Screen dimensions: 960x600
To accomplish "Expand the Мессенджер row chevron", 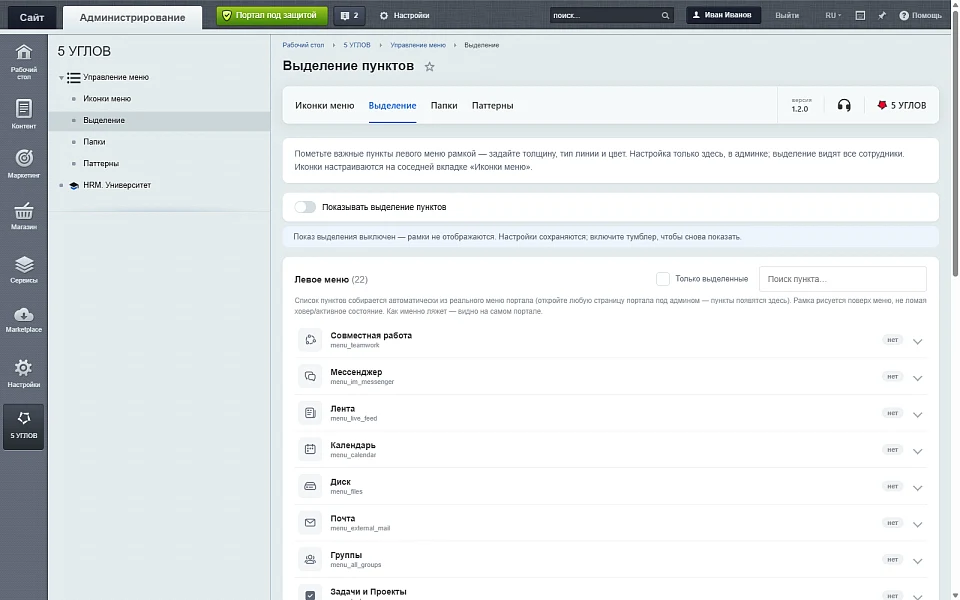I will tap(917, 378).
